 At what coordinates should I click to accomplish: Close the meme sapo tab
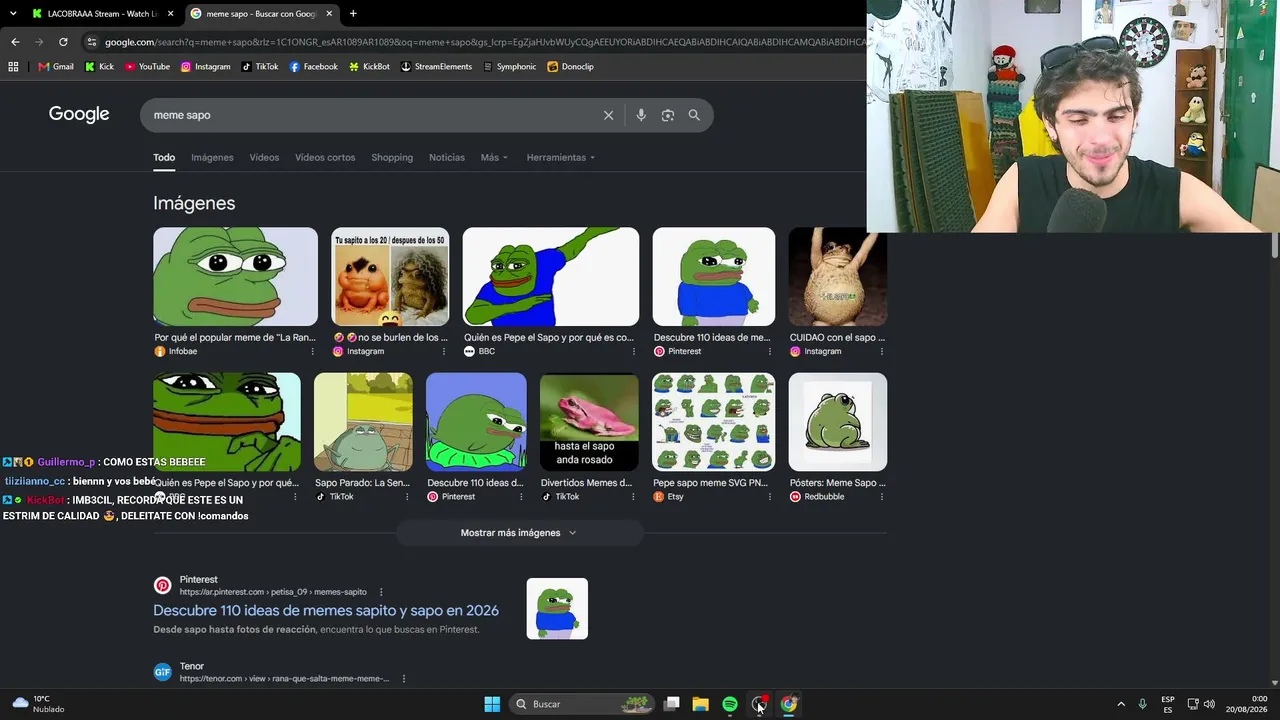(329, 14)
